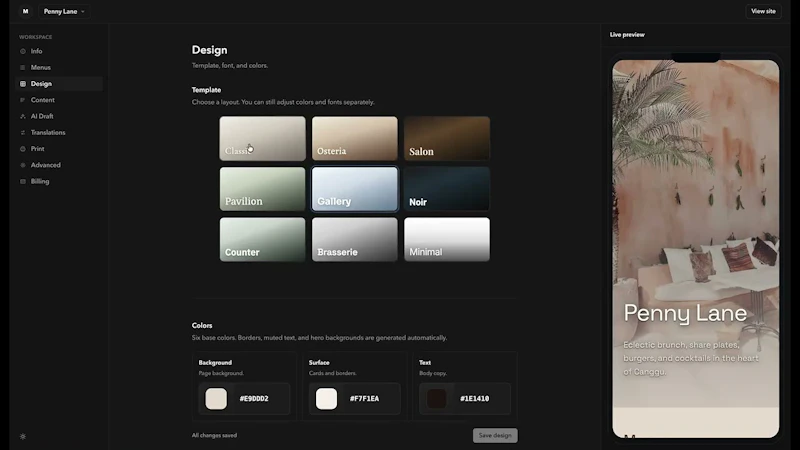Click the Billing sidebar icon
800x450 pixels.
[22, 182]
